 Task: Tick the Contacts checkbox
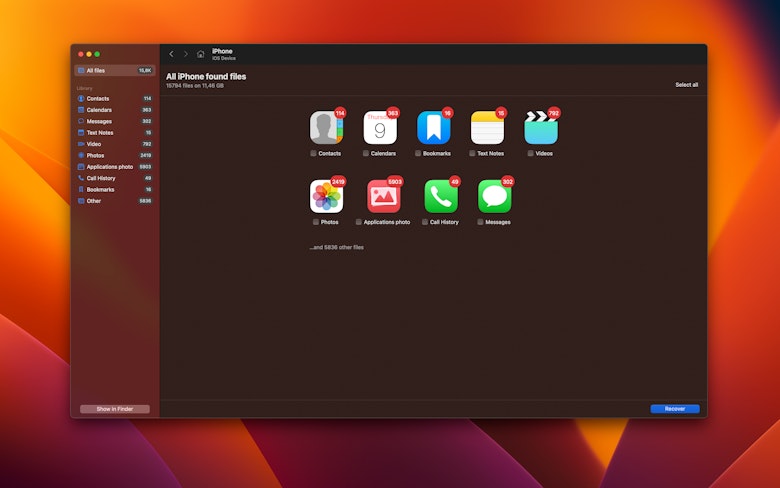coord(313,153)
